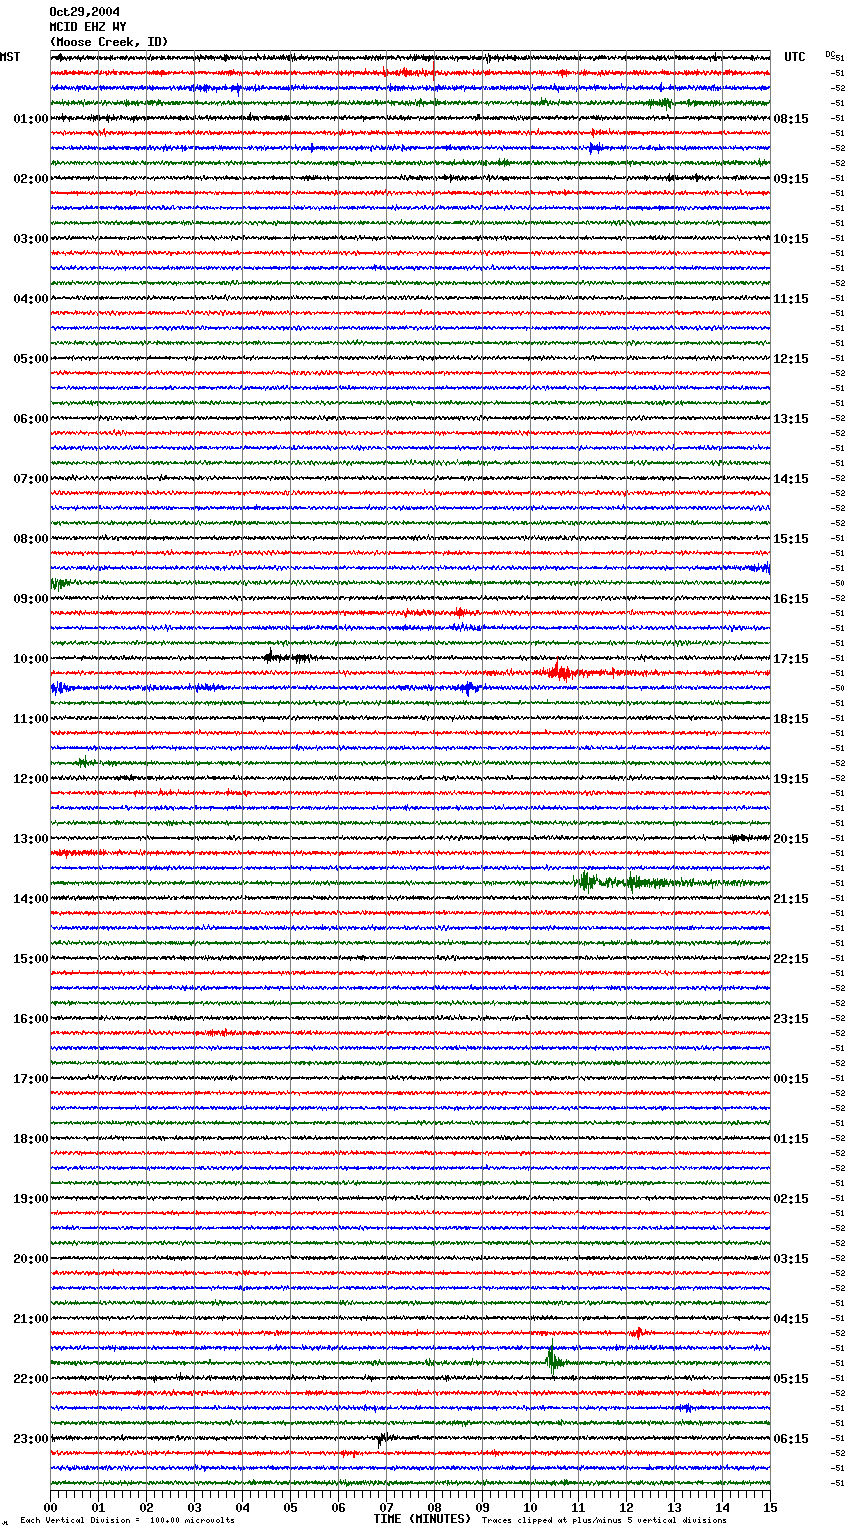Click the 21:00 MST time label
Viewport: 850px width, 1534px height.
tap(31, 1319)
